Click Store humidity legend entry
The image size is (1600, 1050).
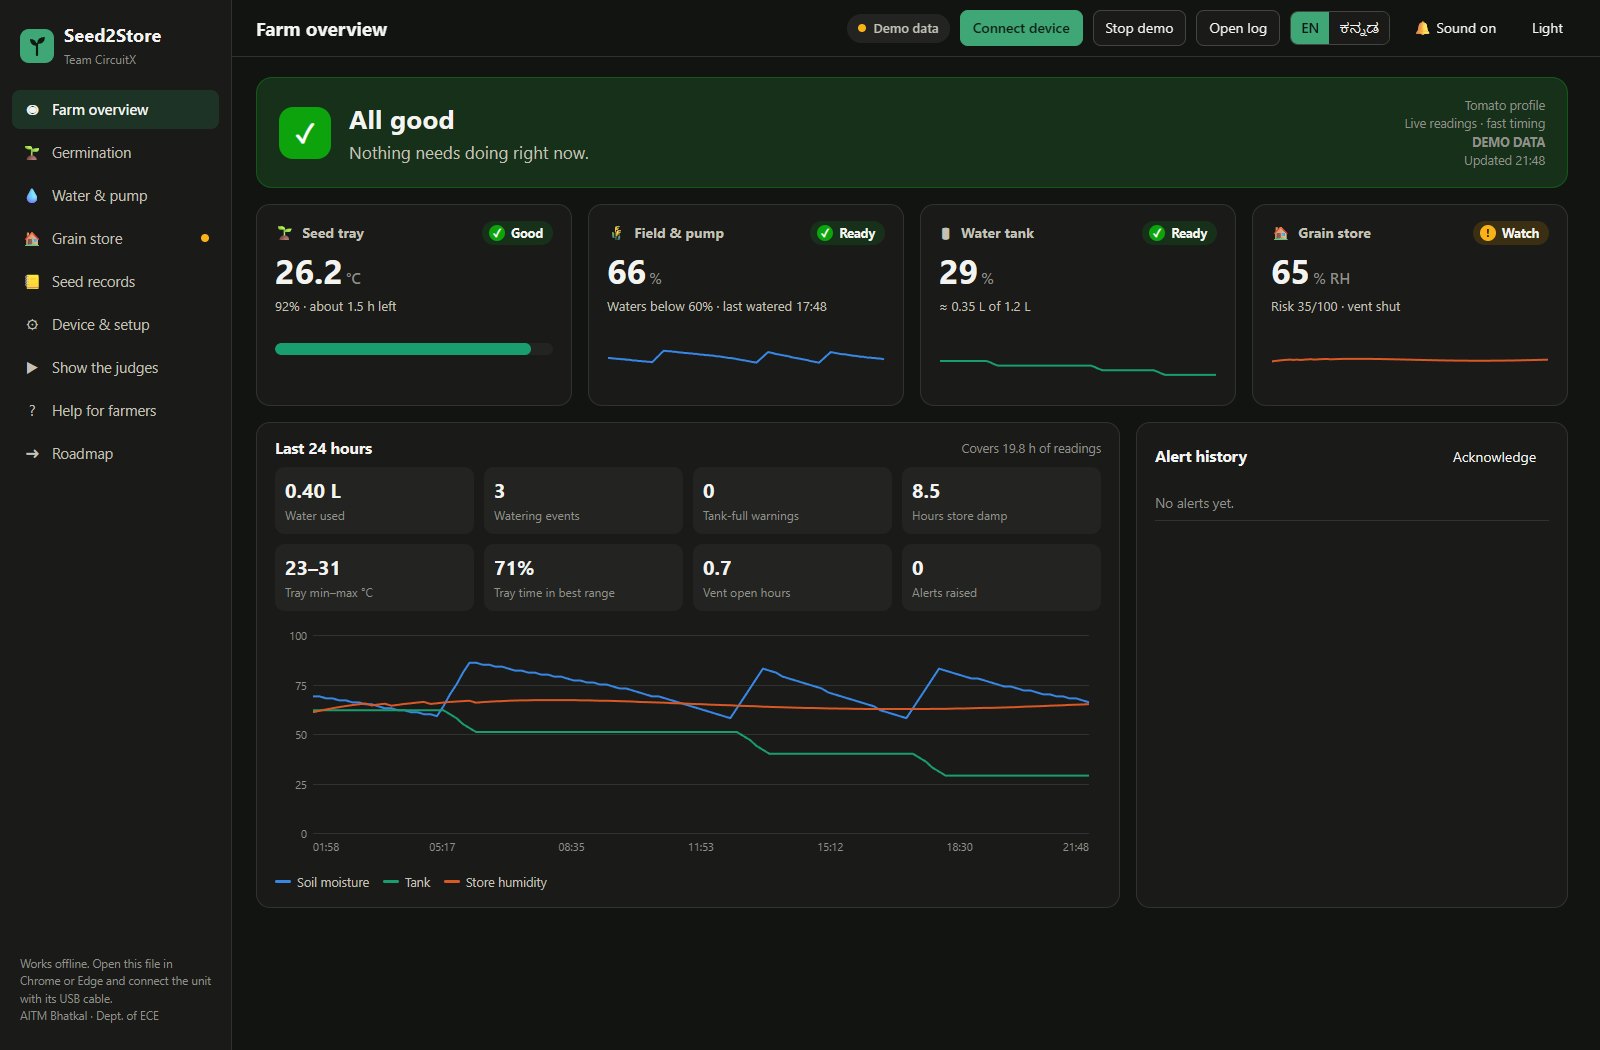(x=495, y=882)
